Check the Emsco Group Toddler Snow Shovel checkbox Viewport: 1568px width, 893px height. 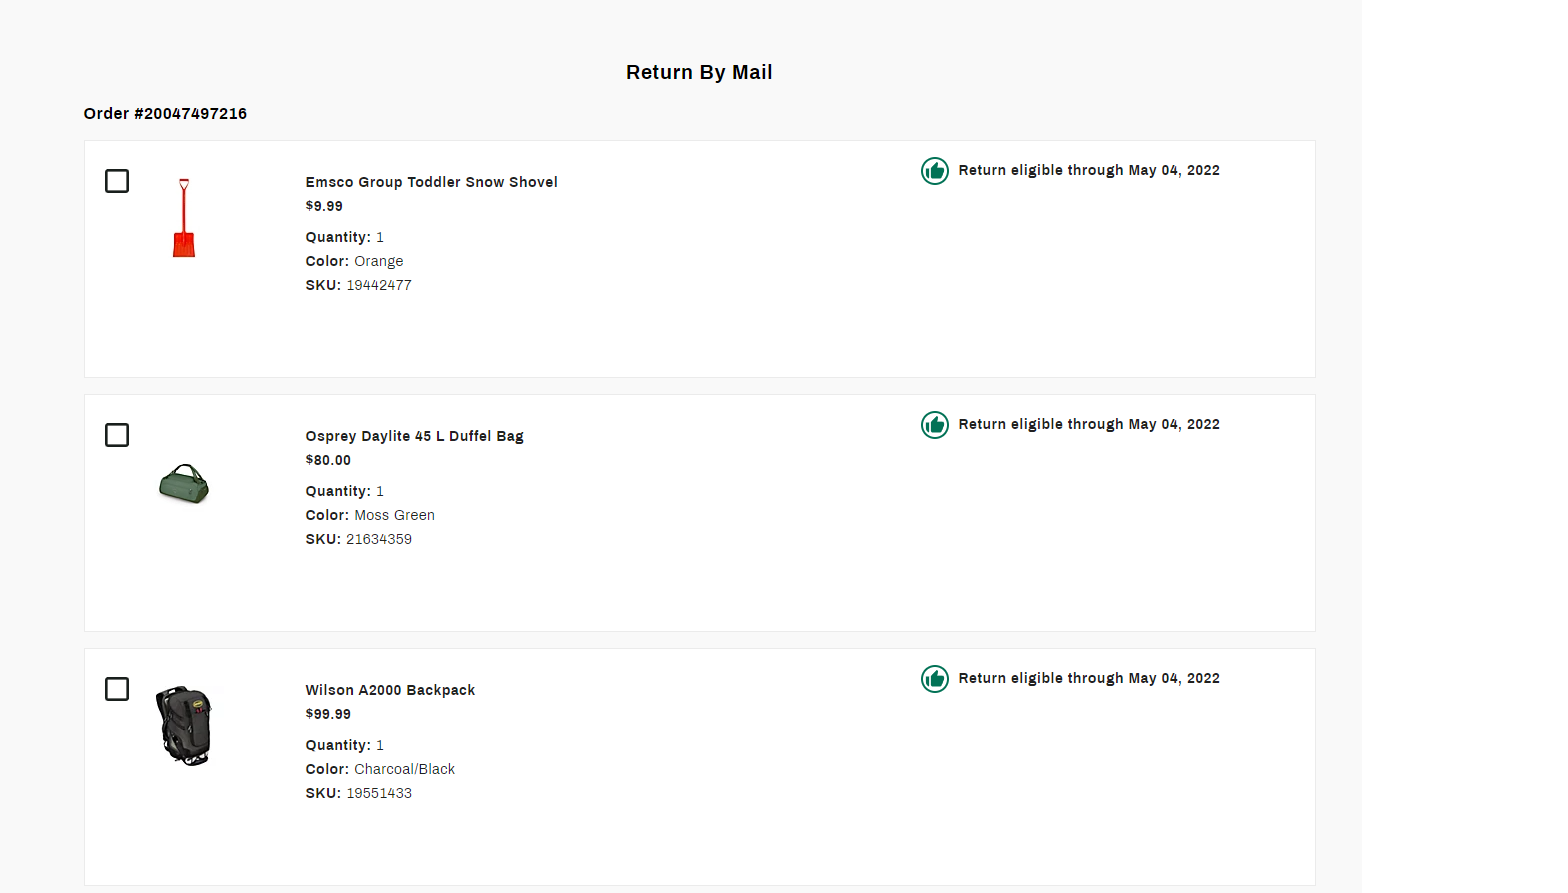[x=117, y=181]
